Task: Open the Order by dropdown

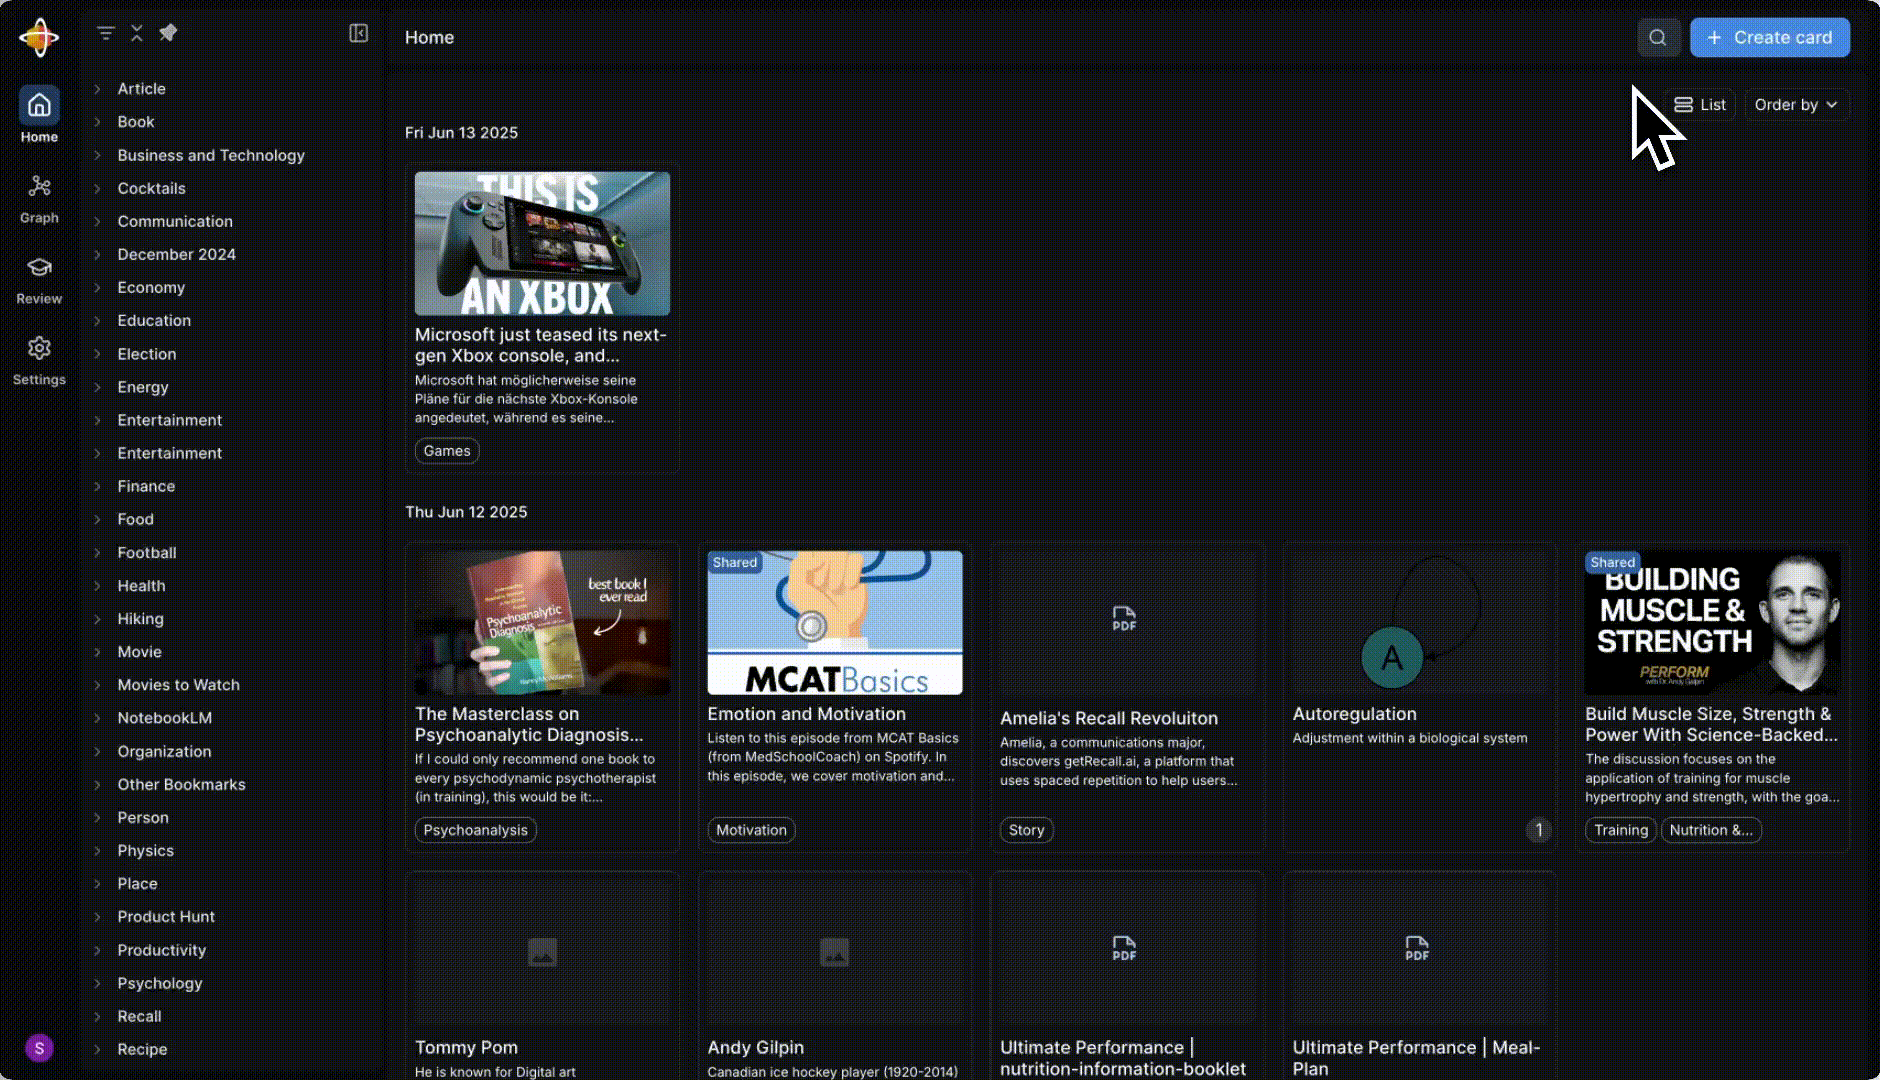Action: (1796, 105)
